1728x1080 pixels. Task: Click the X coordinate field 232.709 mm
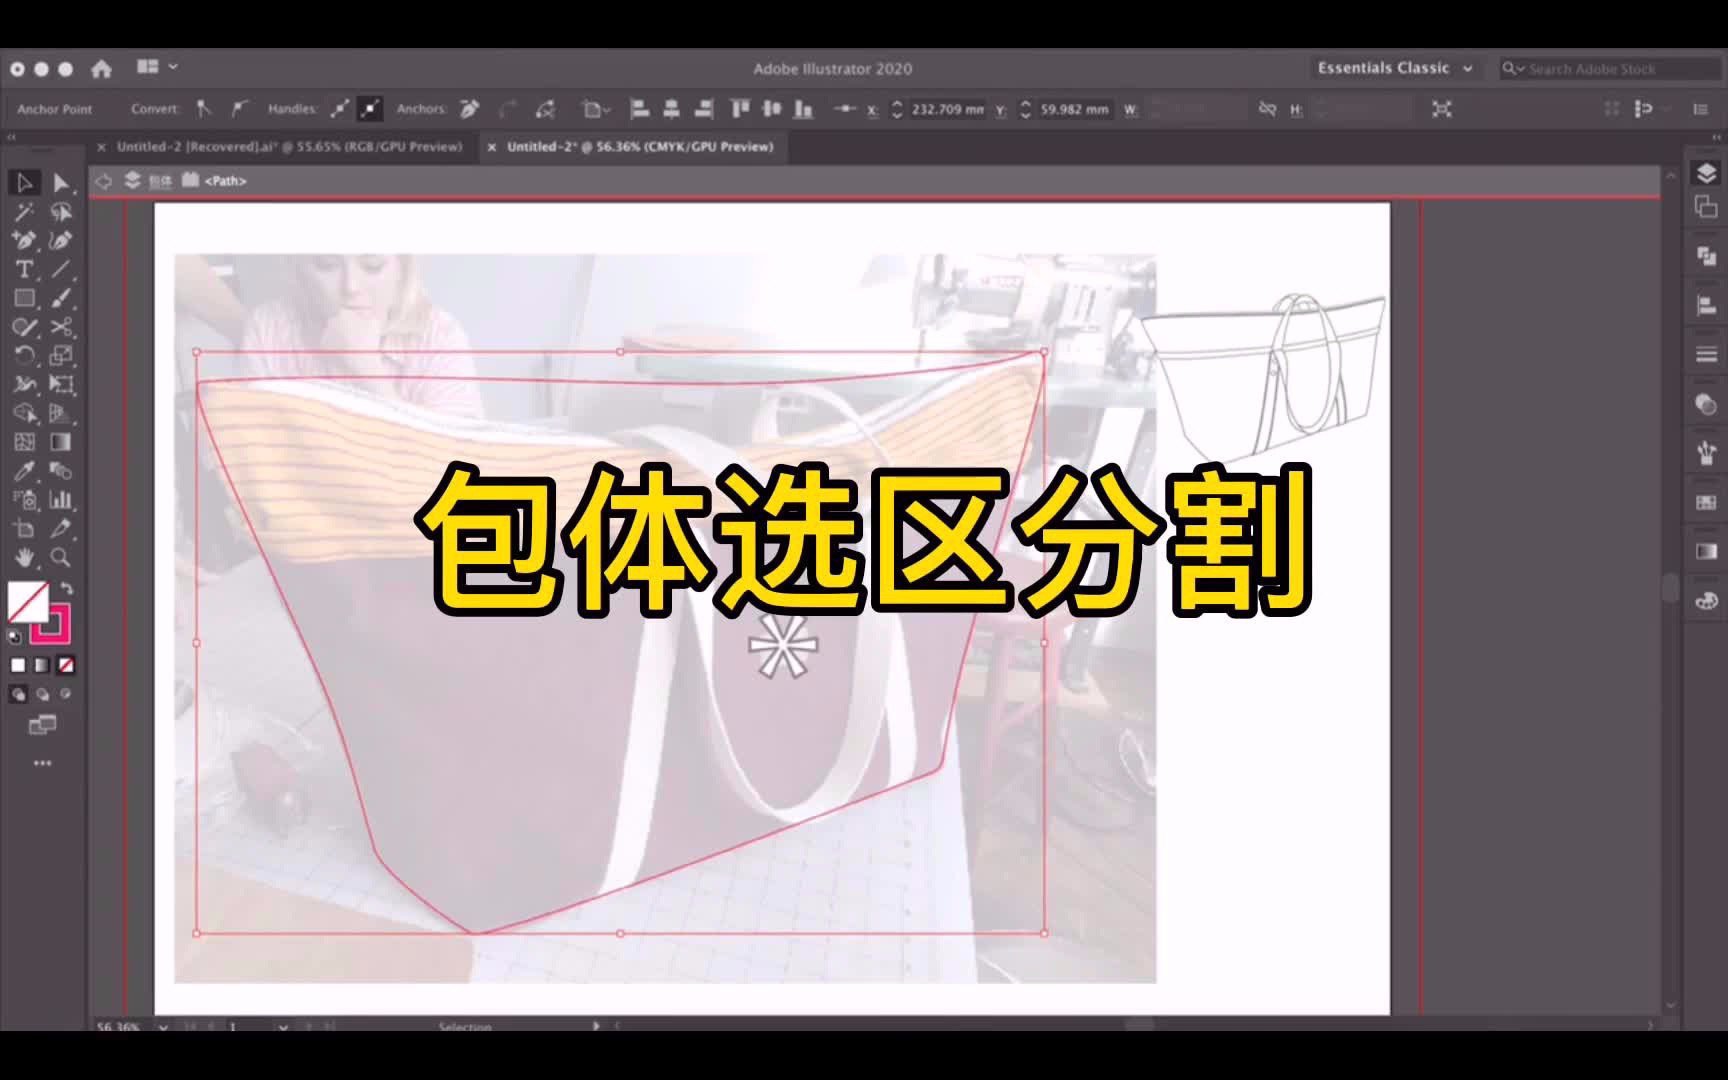[947, 109]
